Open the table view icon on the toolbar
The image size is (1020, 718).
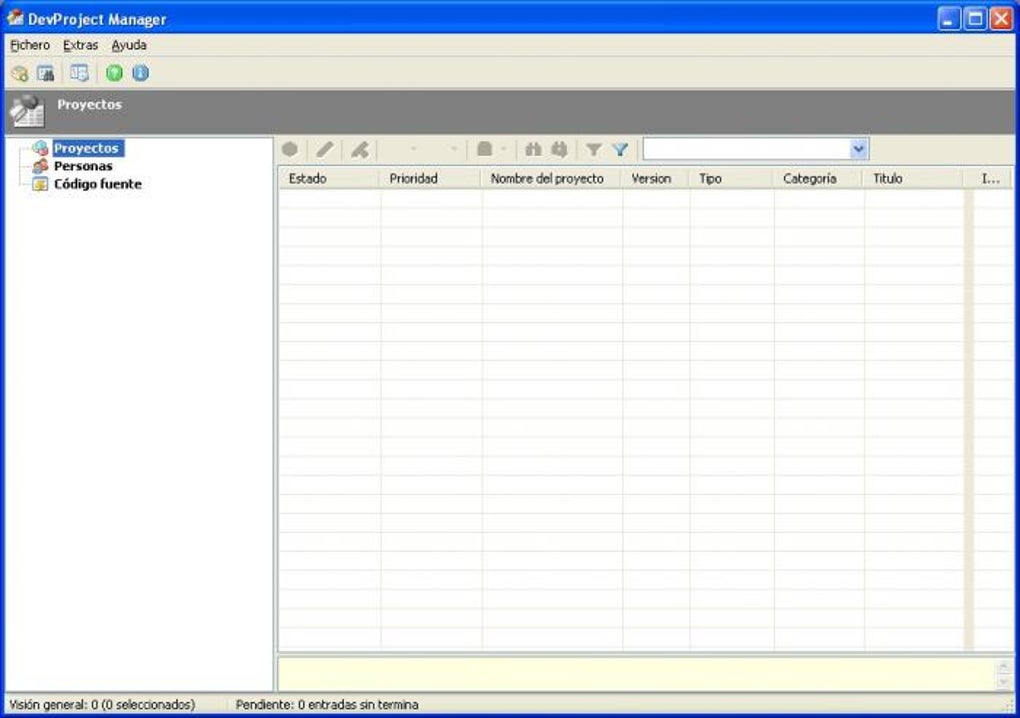pos(78,72)
